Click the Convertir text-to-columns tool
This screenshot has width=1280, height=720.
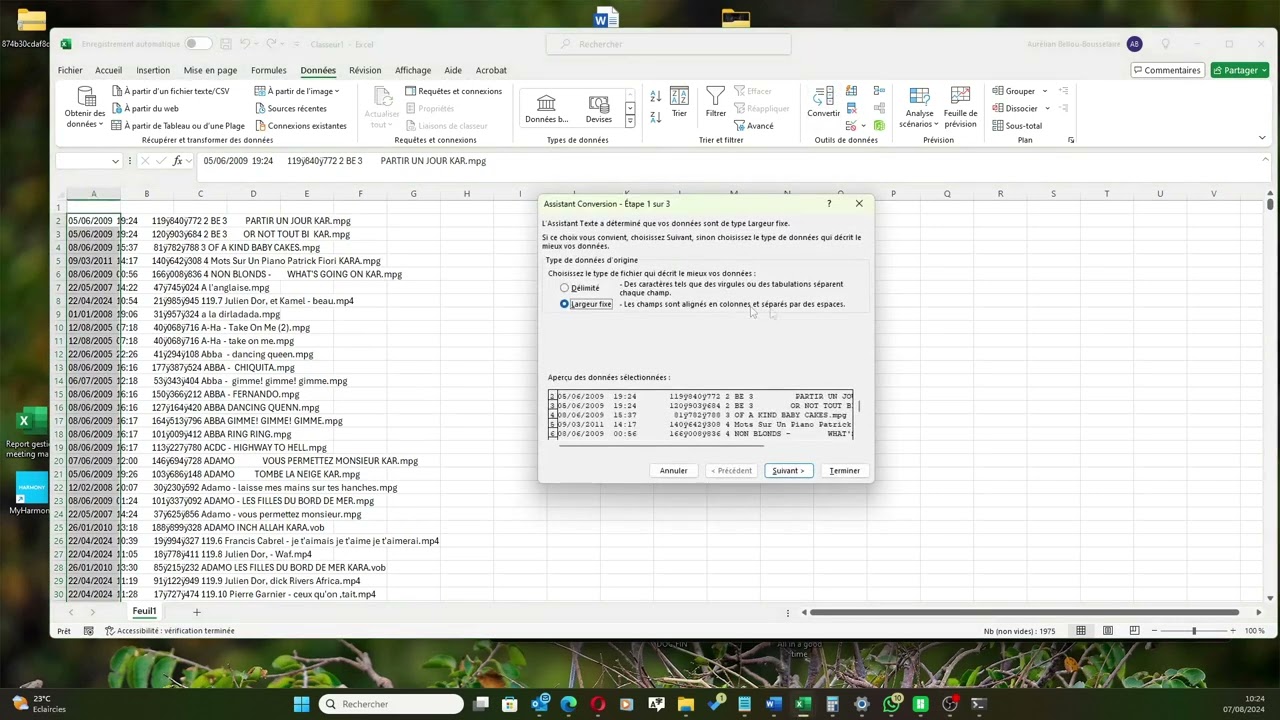[x=824, y=103]
